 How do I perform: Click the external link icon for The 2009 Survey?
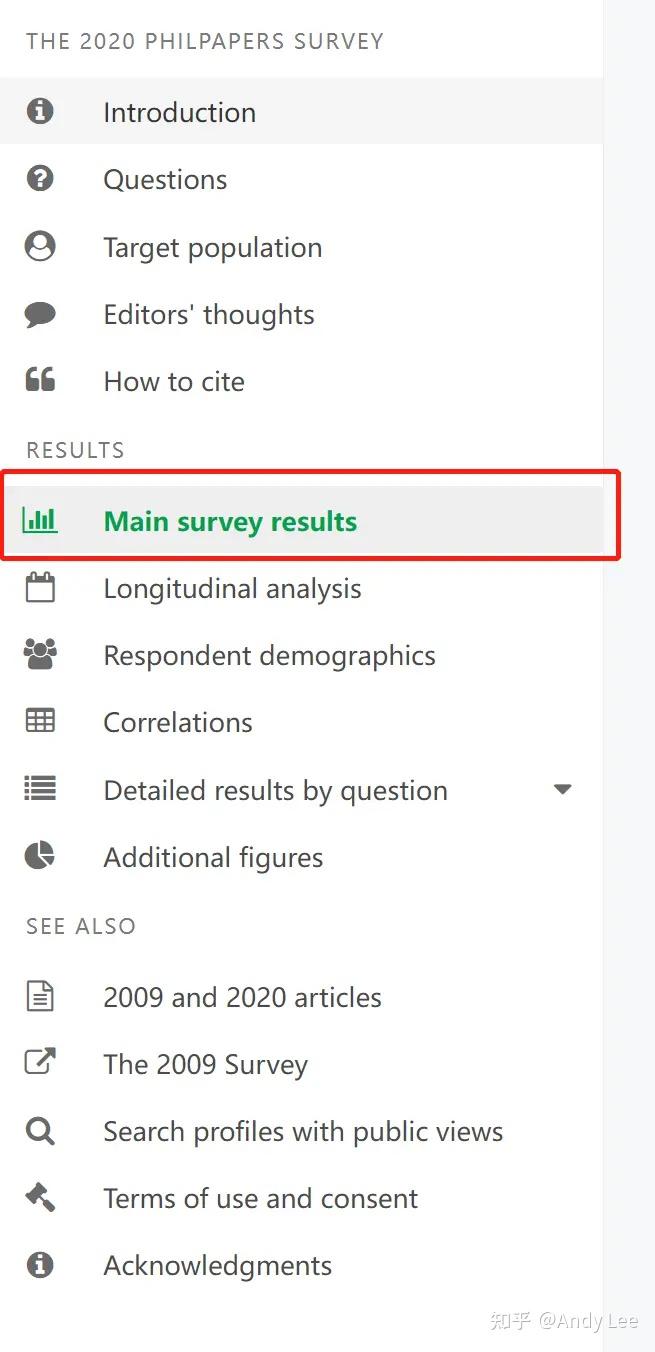[40, 1063]
